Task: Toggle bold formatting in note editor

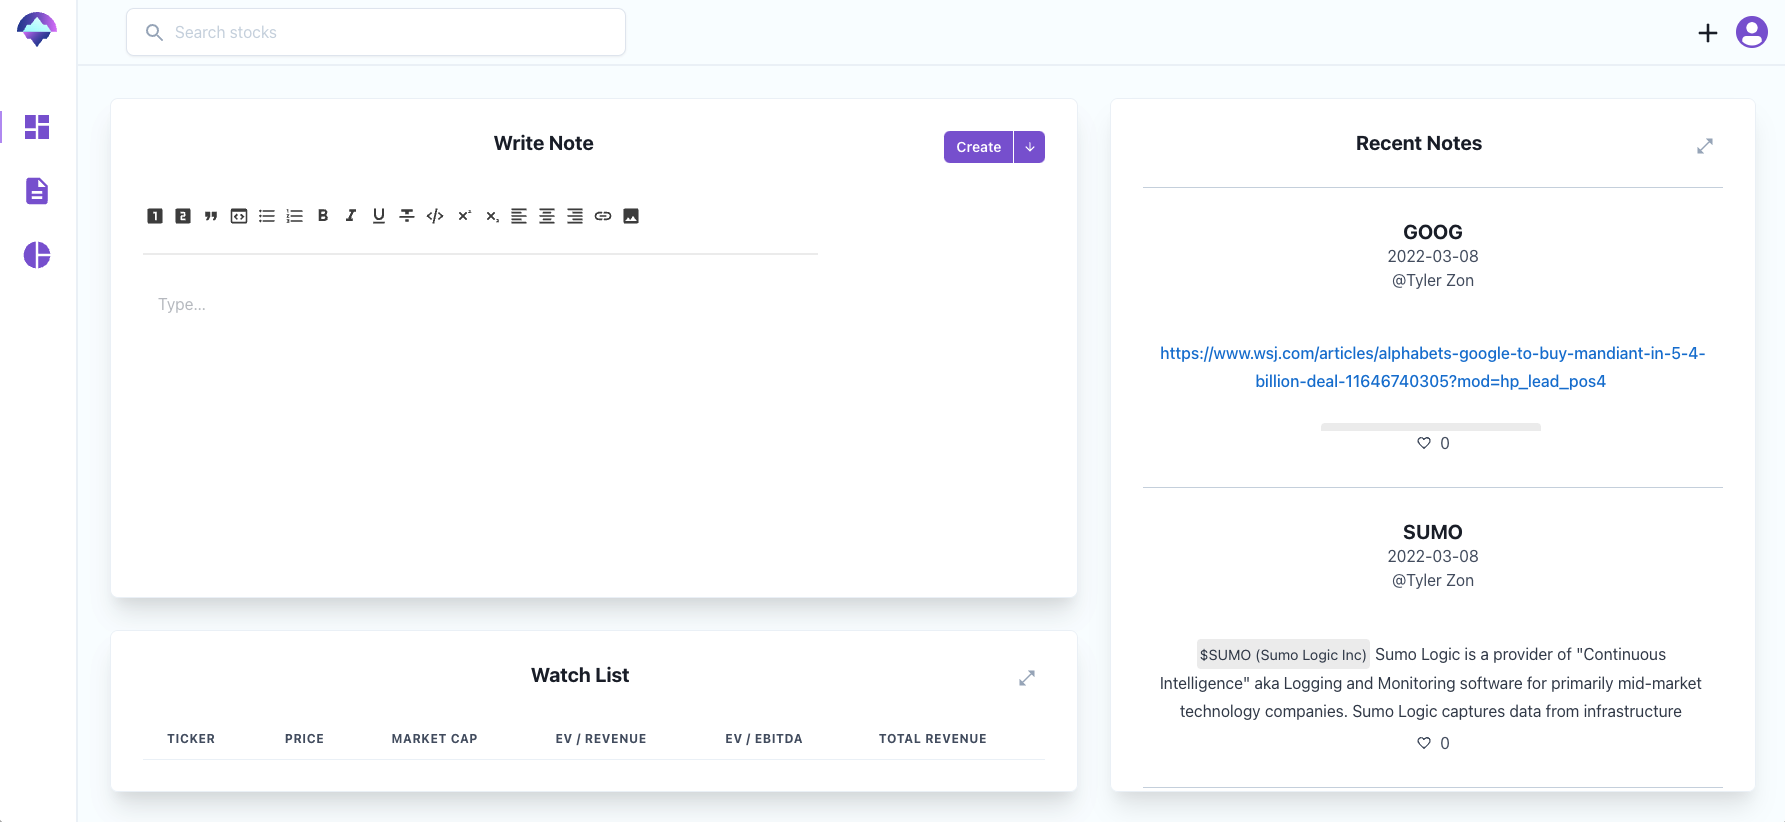Action: [x=323, y=216]
